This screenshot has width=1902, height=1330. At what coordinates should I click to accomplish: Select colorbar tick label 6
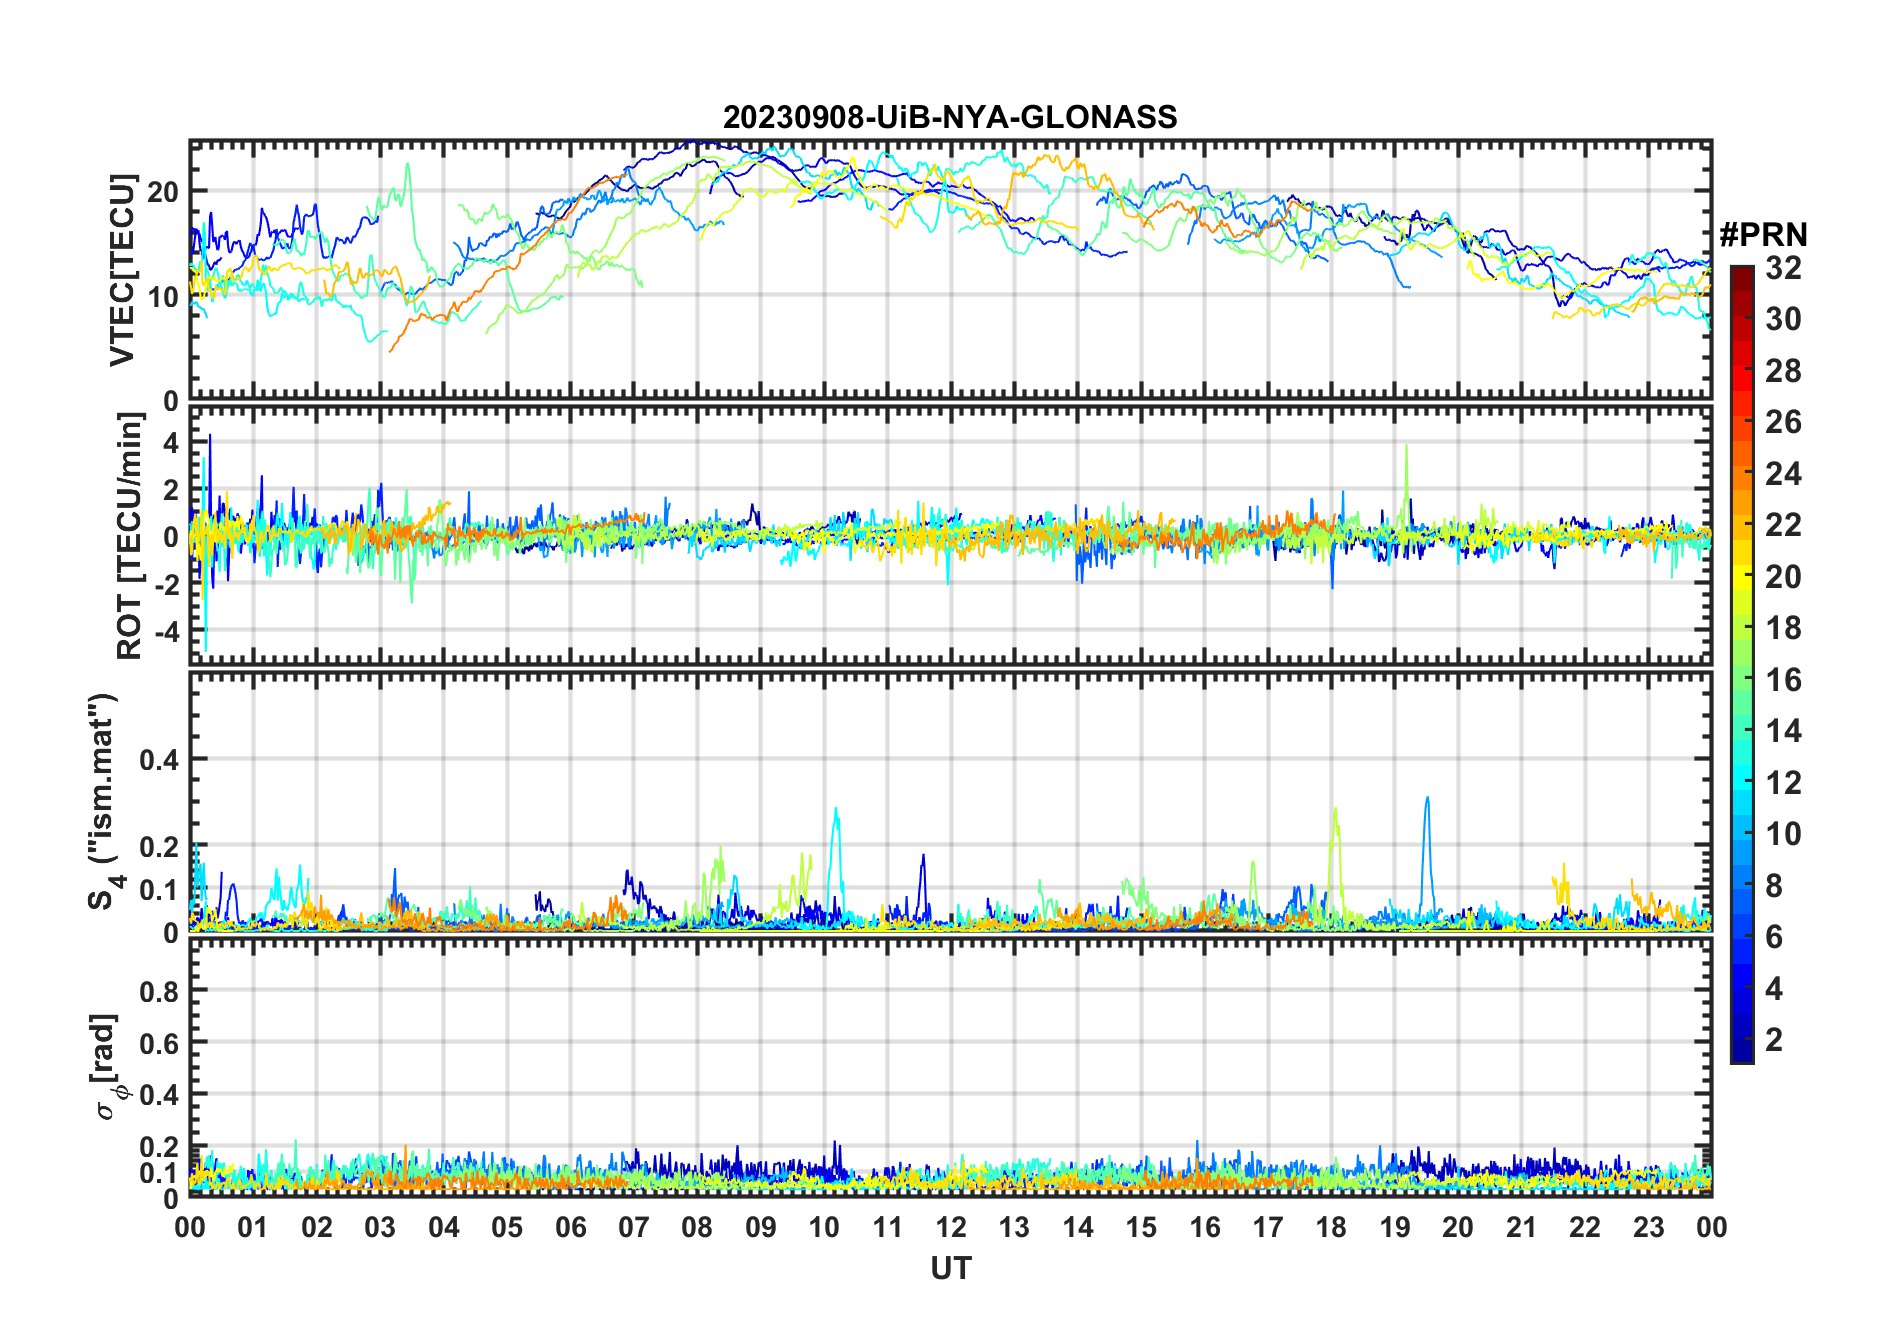tap(1774, 937)
